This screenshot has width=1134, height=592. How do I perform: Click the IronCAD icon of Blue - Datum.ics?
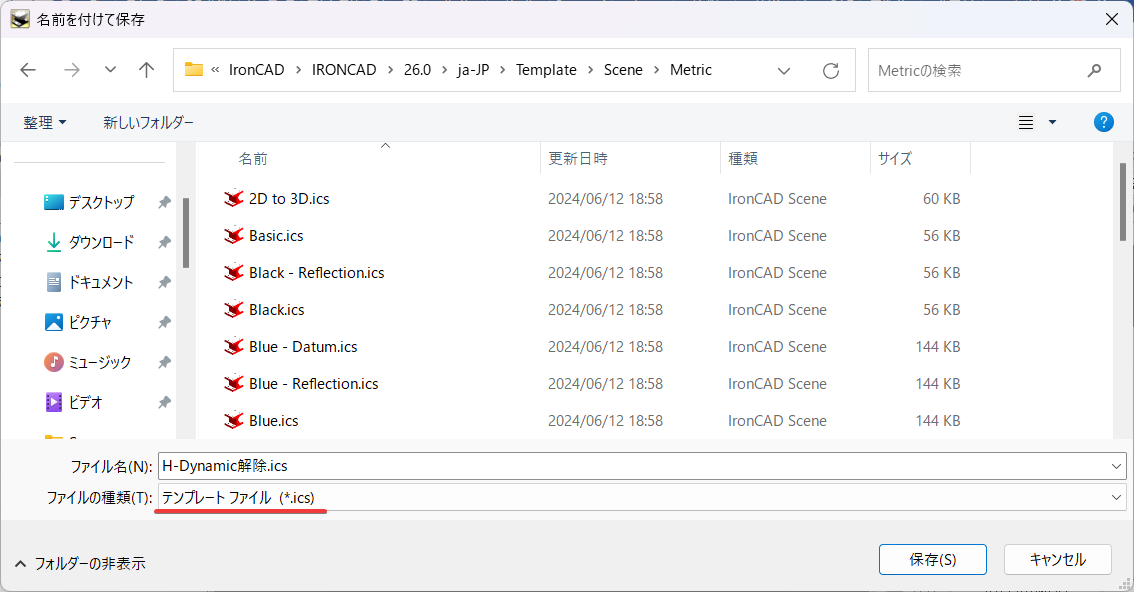coord(234,346)
